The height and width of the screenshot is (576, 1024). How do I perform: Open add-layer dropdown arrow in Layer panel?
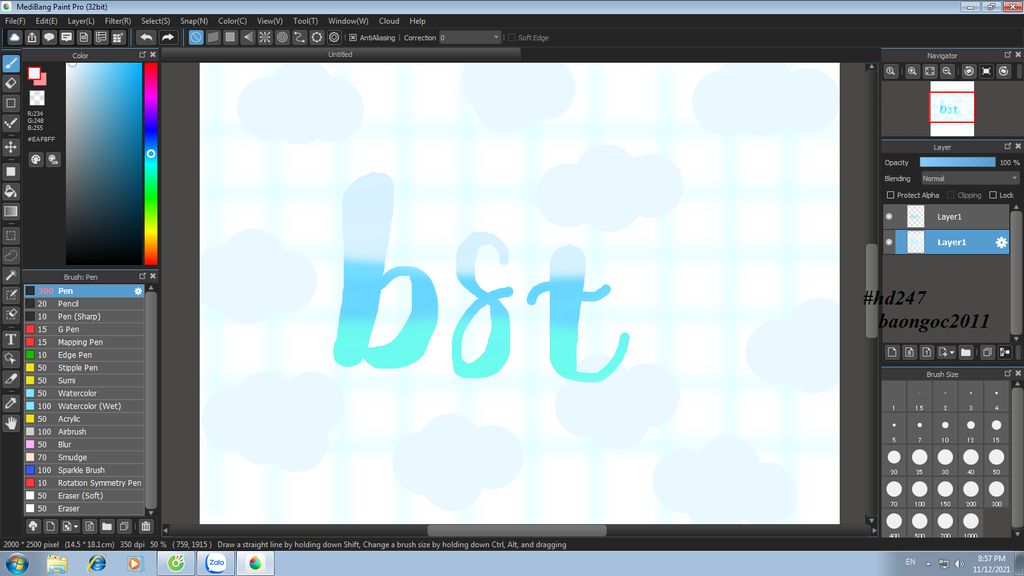point(952,353)
